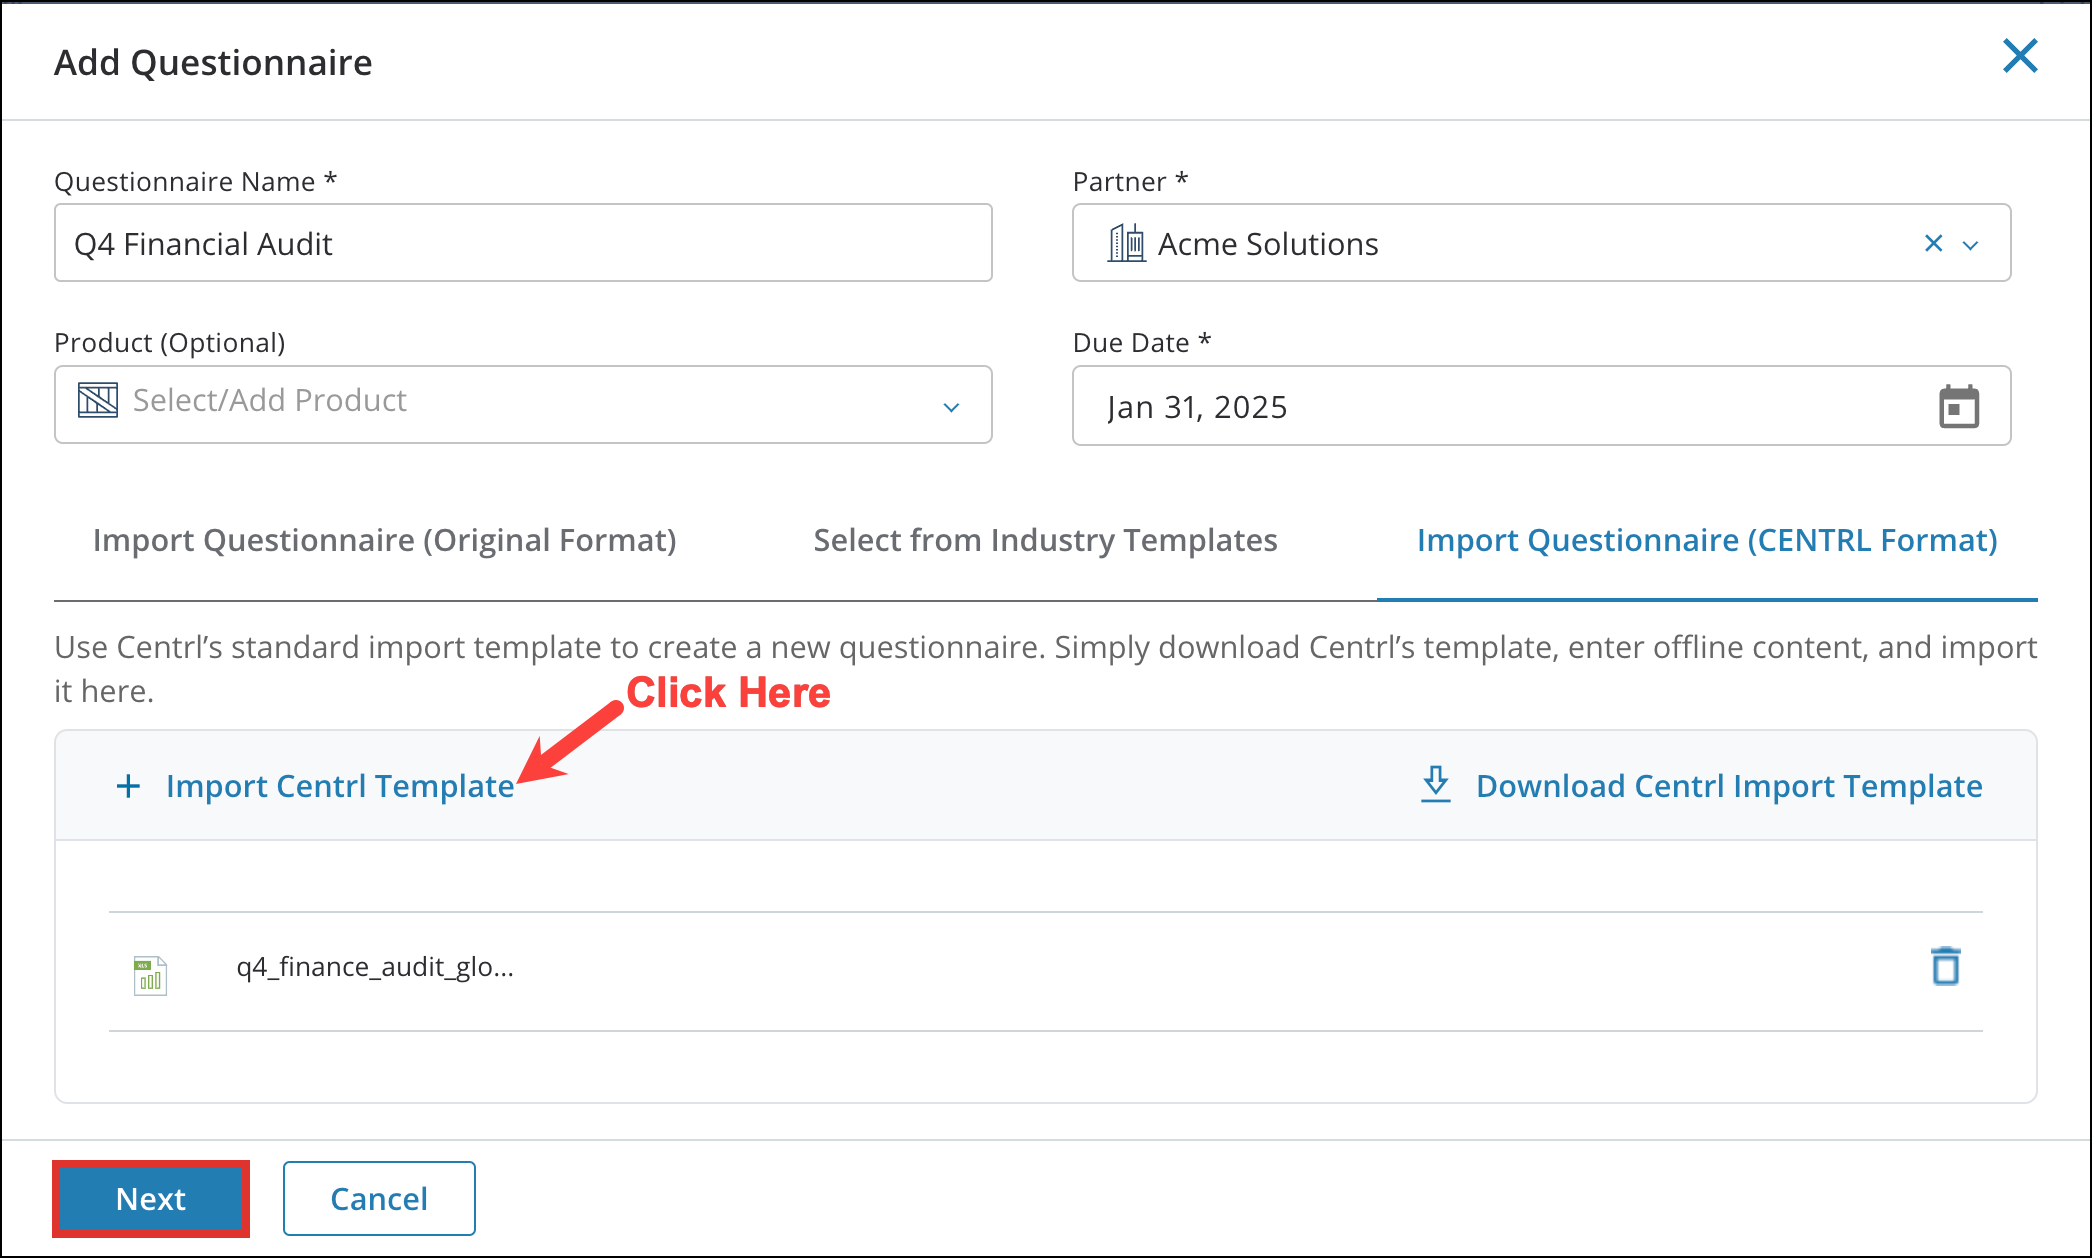2092x1258 pixels.
Task: Open the Select/Add Product dropdown
Action: pos(522,404)
